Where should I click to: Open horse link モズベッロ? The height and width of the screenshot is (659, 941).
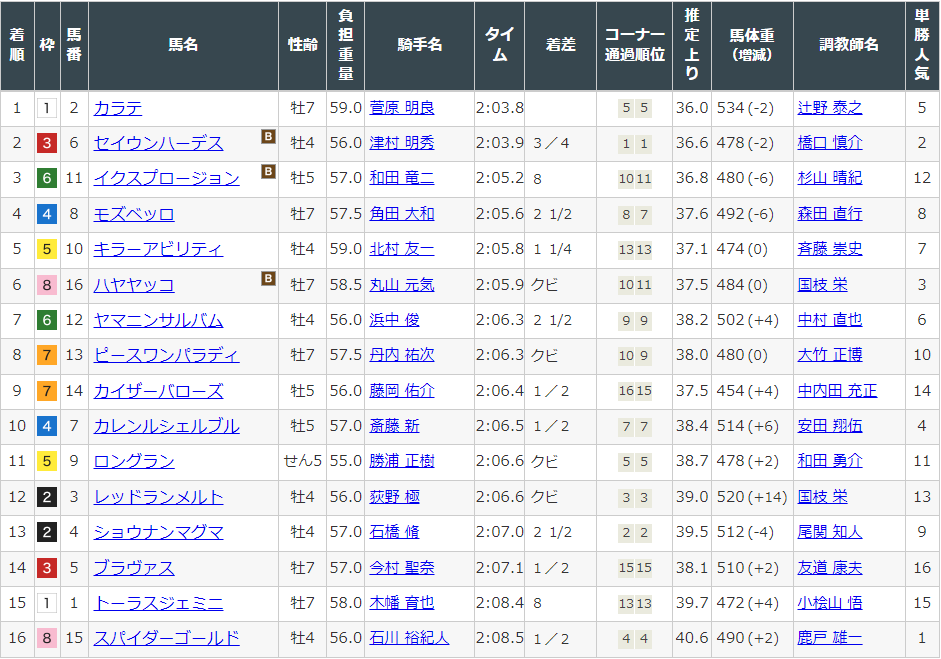pyautogui.click(x=134, y=214)
